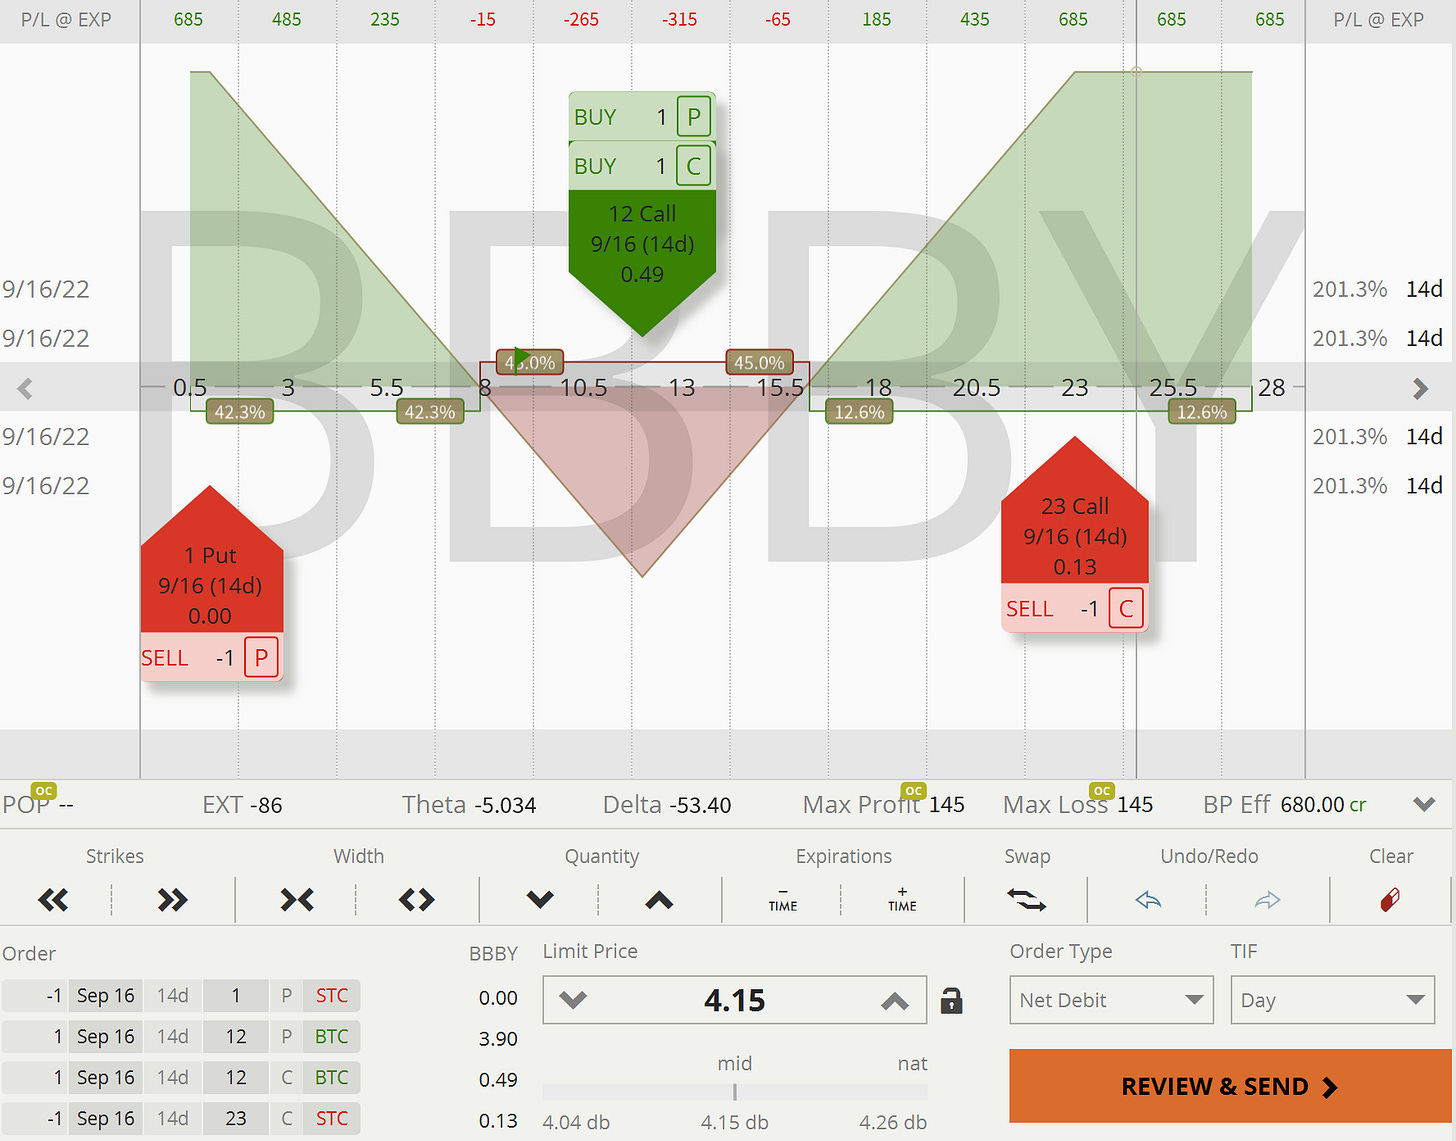Adjust the mid/nat price slider marker
Screen dimensions: 1456x1141
(x=735, y=1092)
